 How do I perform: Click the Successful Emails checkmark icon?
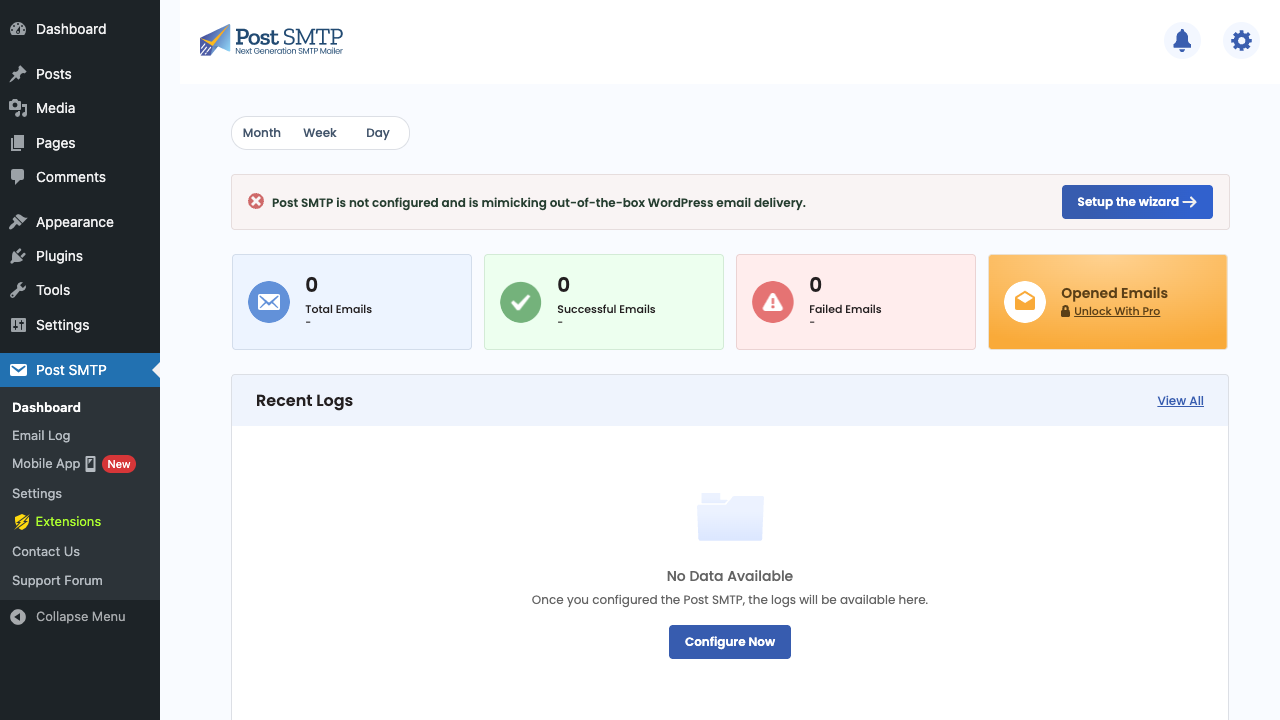click(x=521, y=302)
